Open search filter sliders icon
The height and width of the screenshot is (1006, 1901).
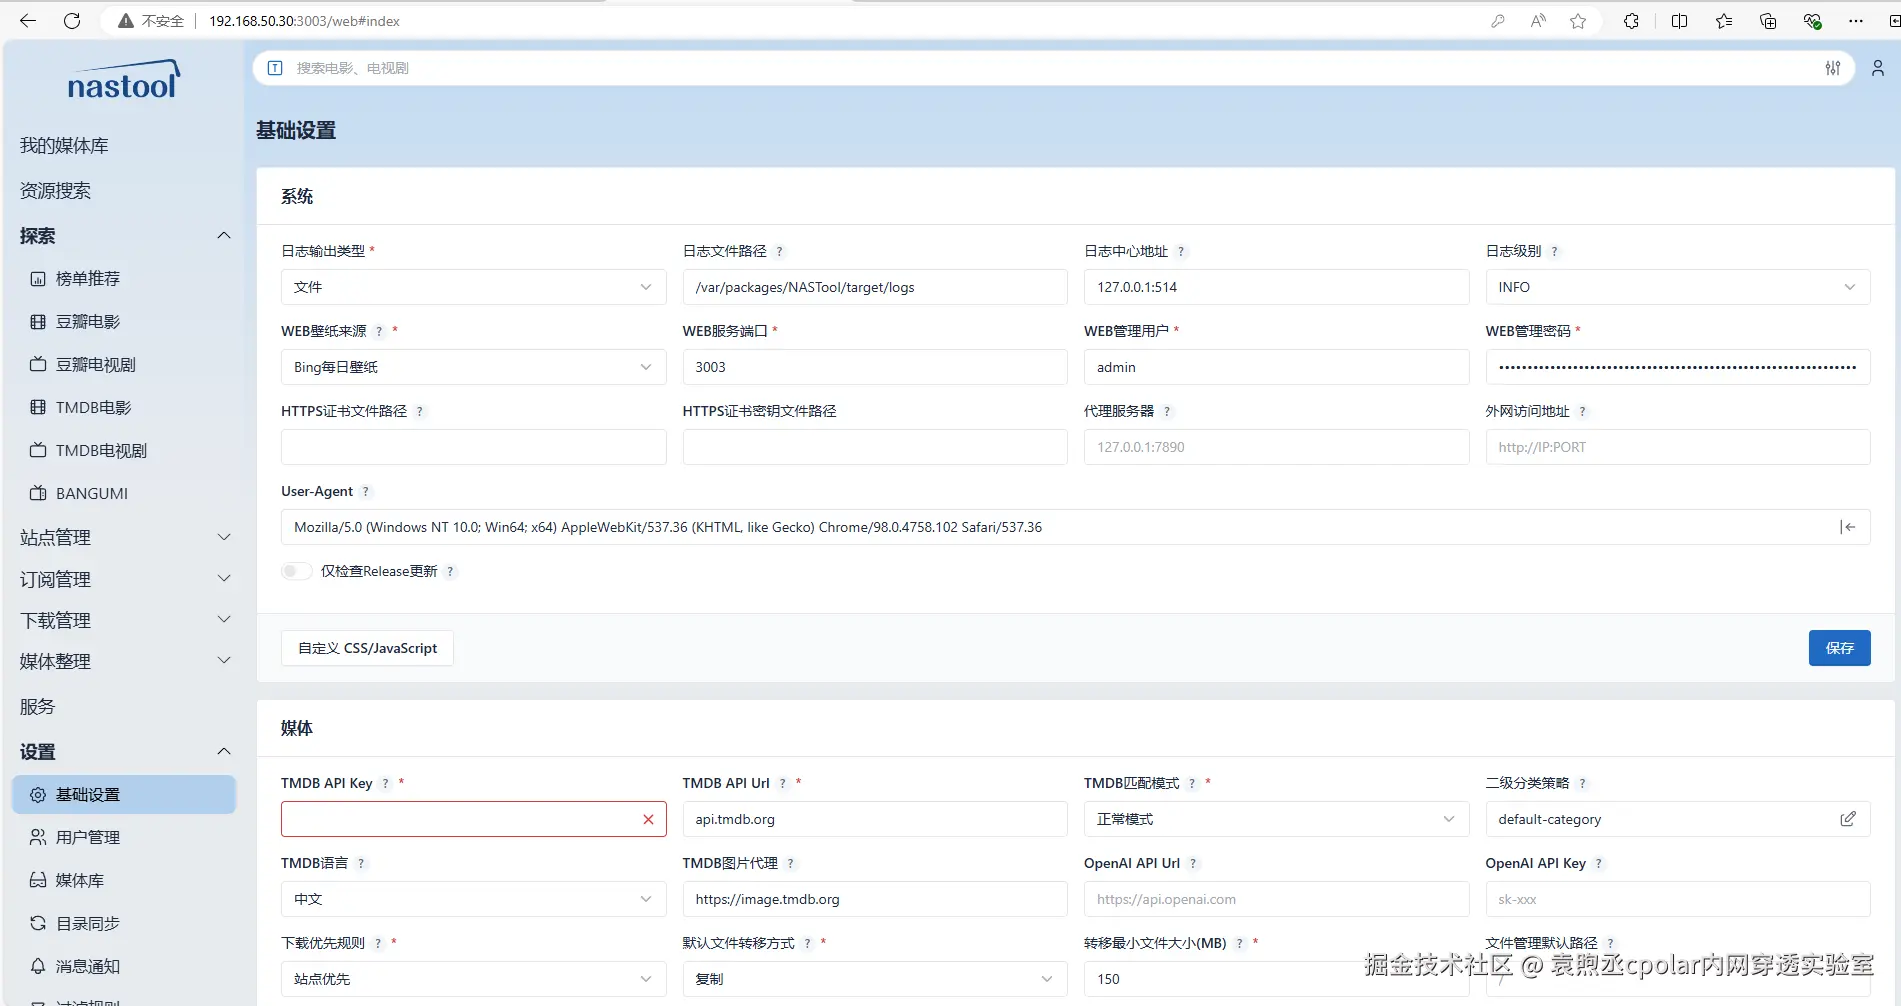1833,68
